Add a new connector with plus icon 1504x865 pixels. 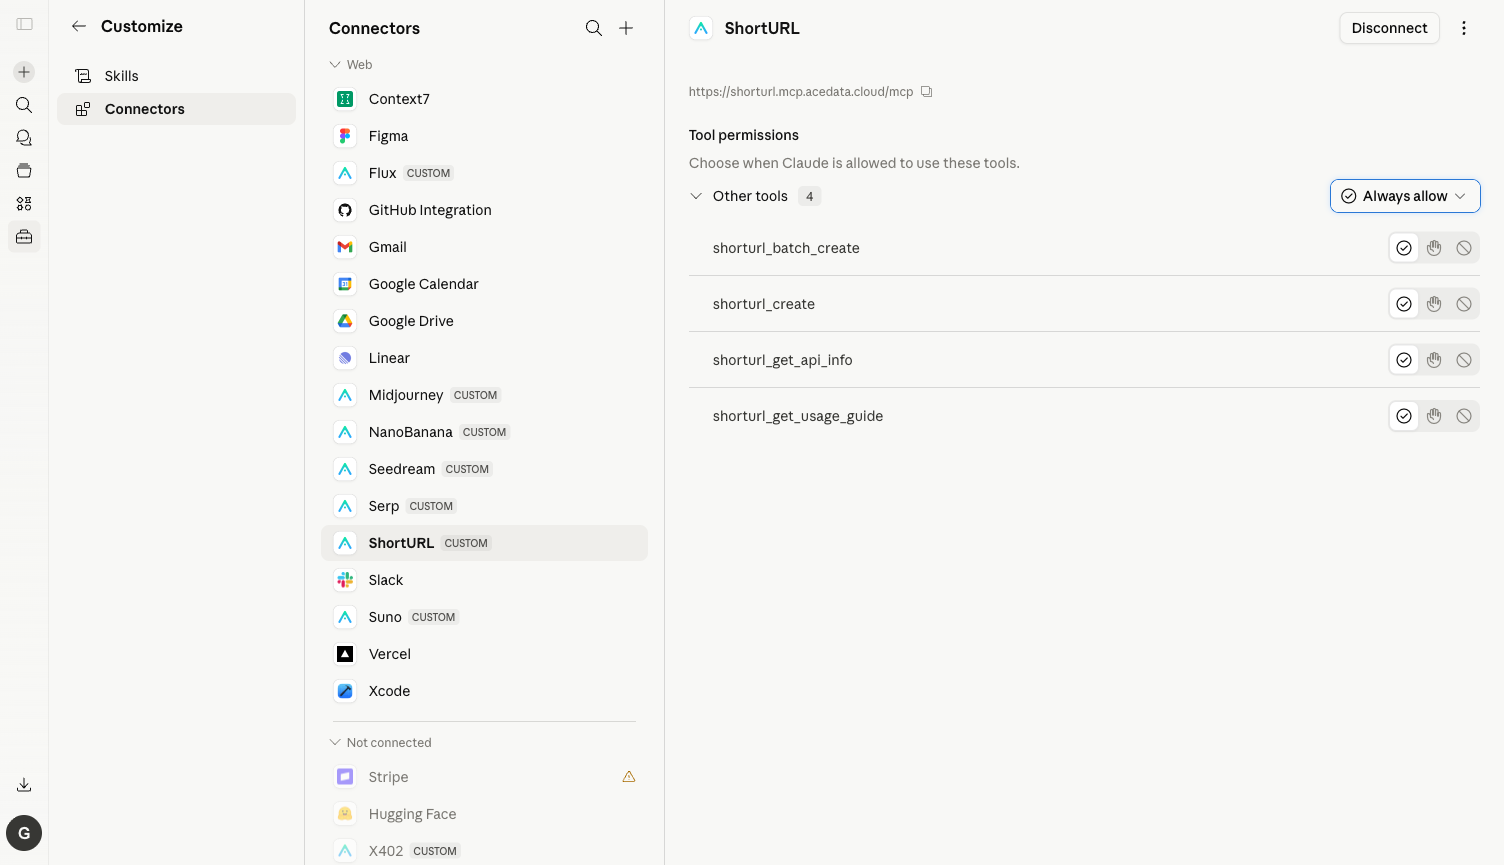click(626, 28)
